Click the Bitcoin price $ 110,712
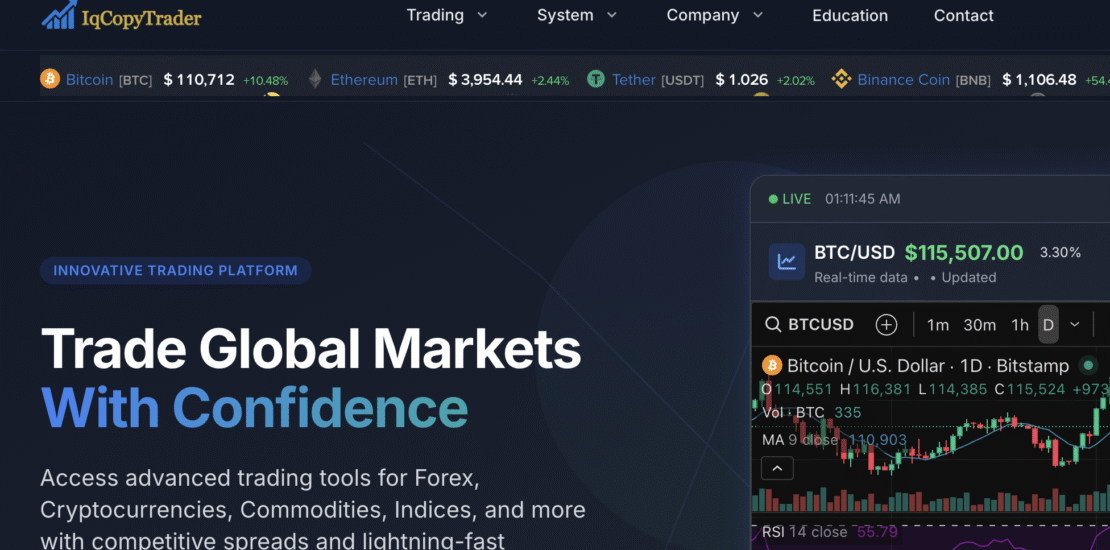Screen dimensions: 1110x550 (199, 80)
